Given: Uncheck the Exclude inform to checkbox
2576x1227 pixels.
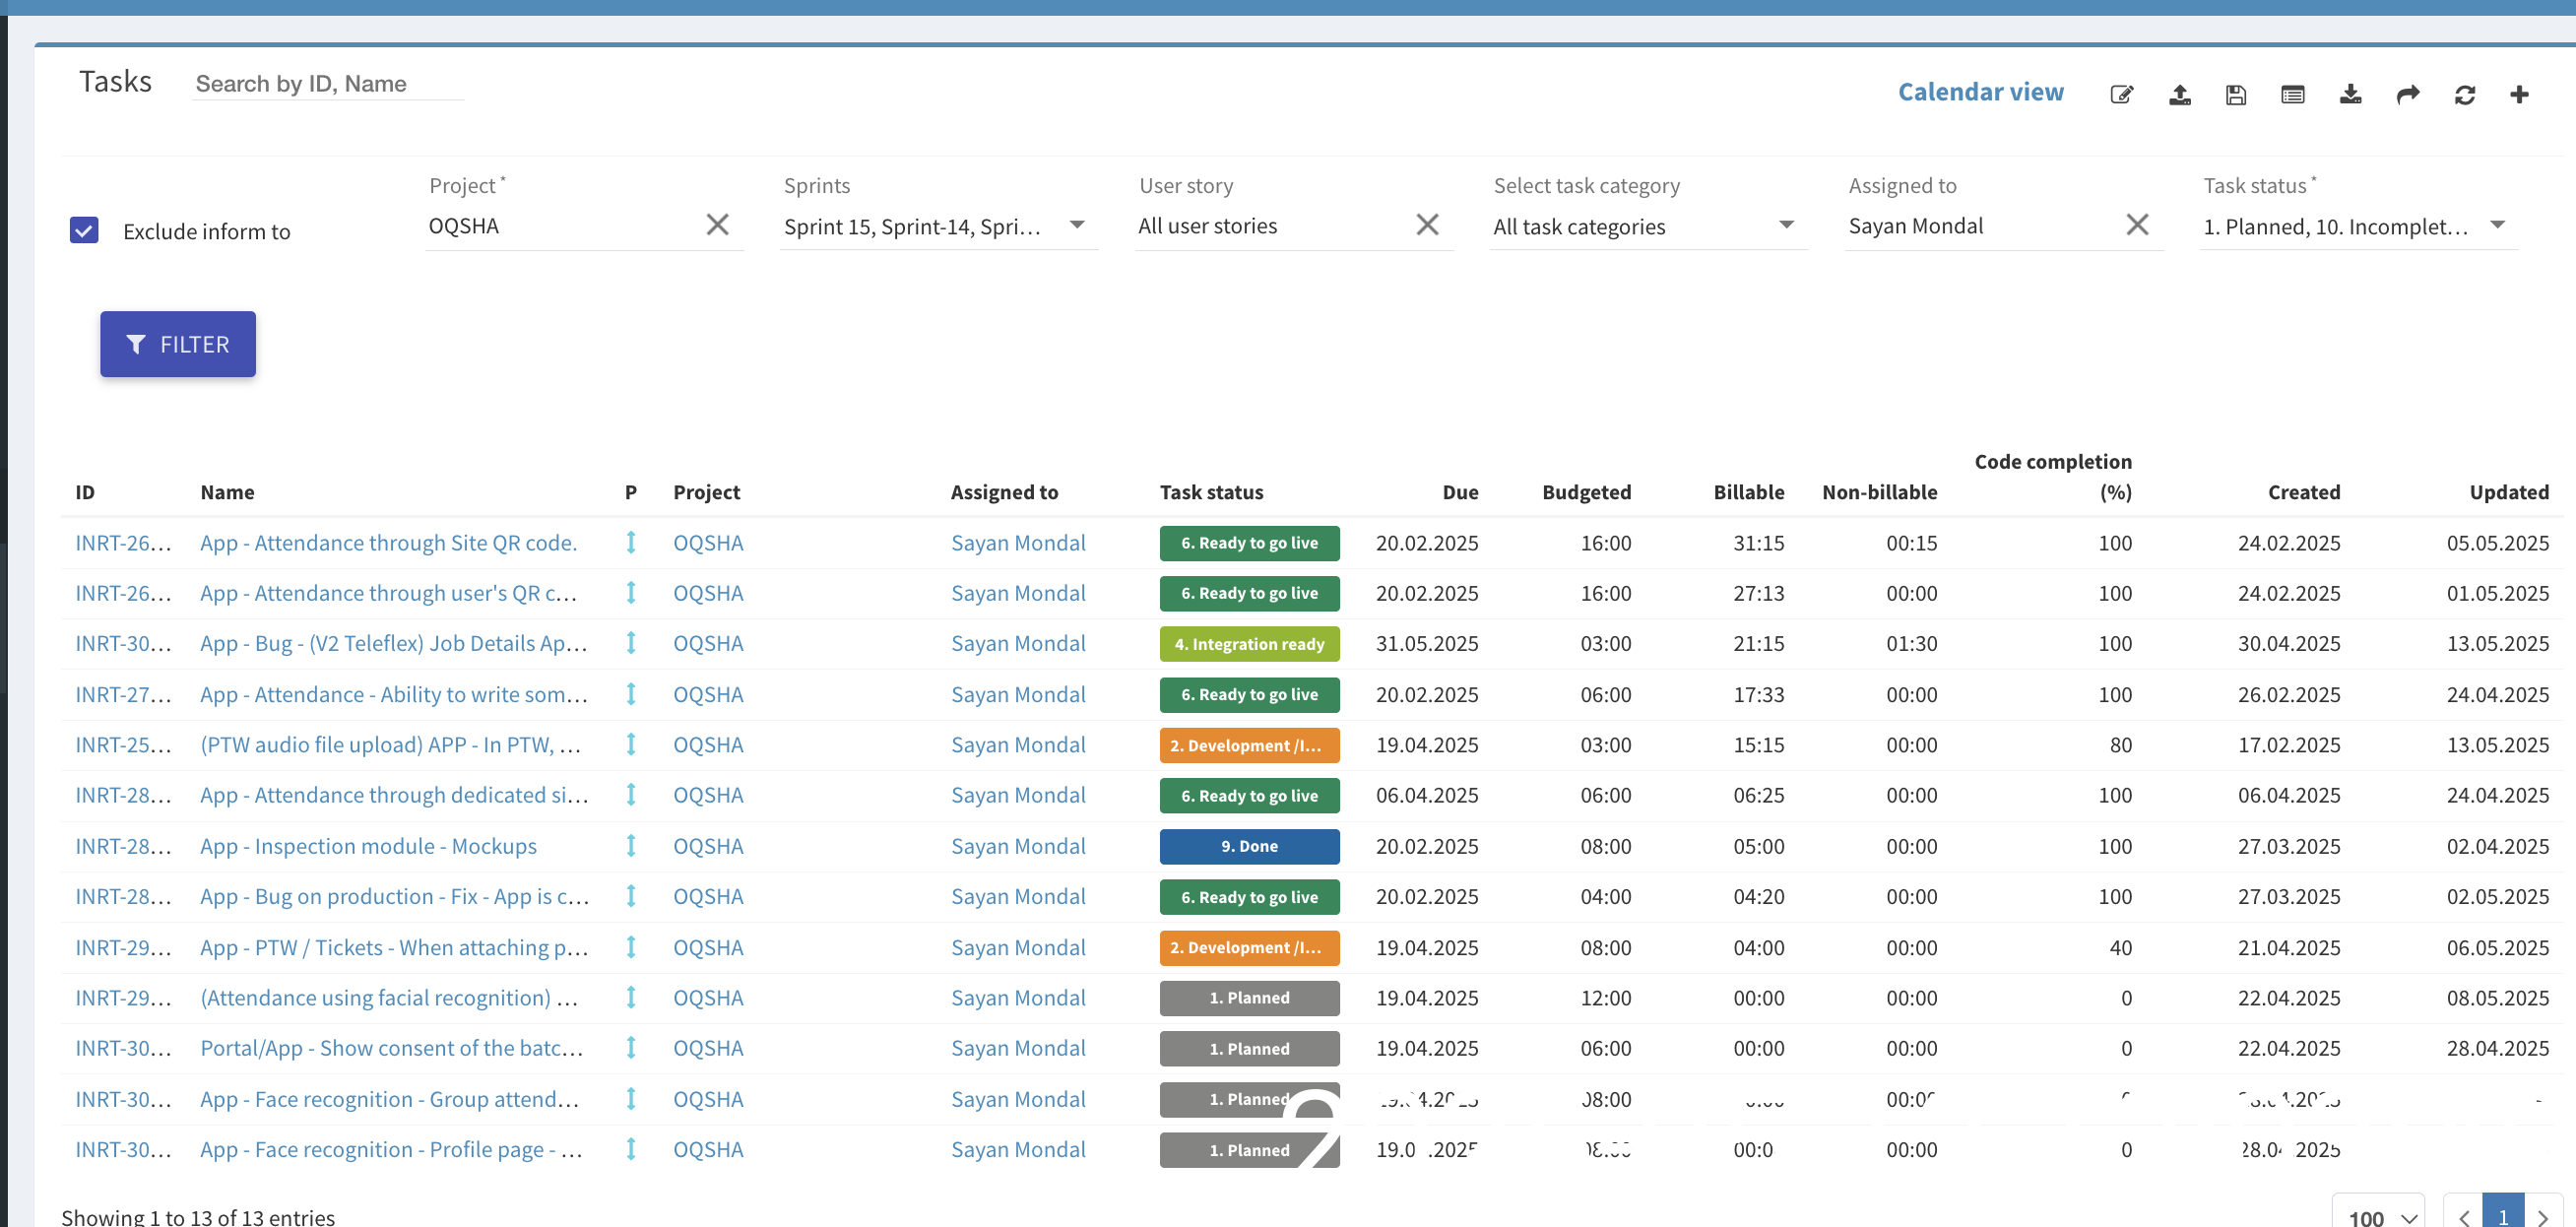Looking at the screenshot, I should pyautogui.click(x=84, y=230).
